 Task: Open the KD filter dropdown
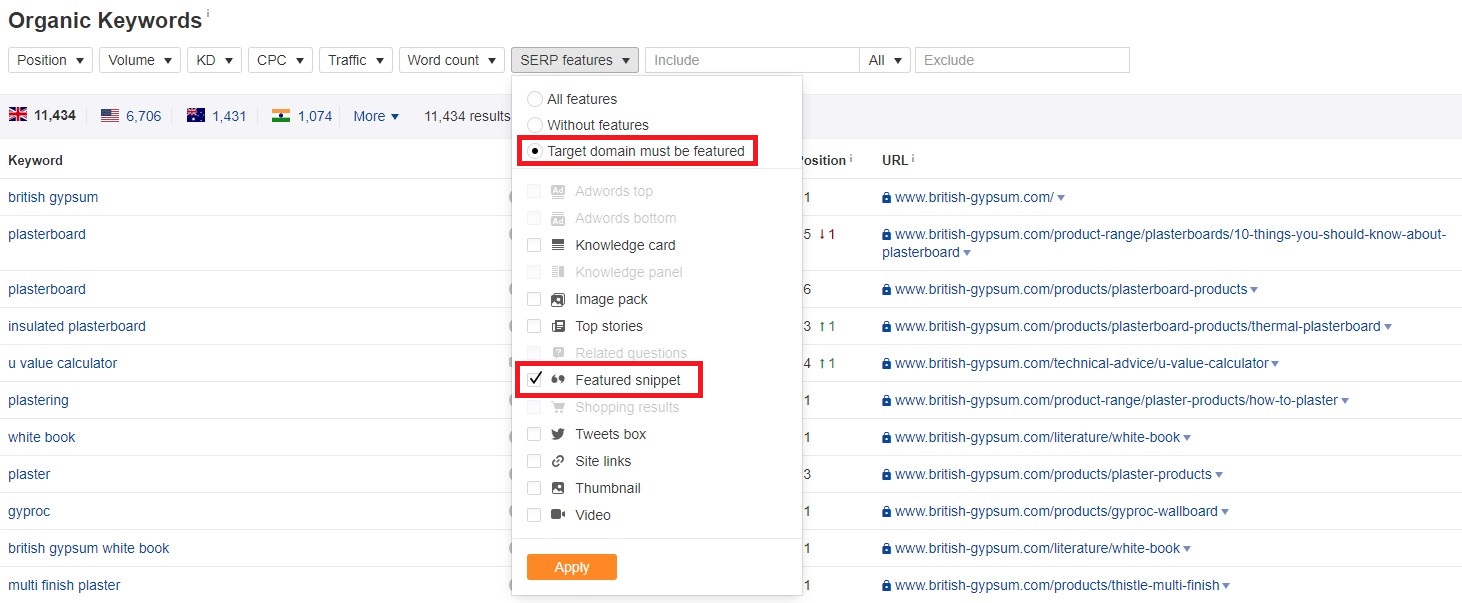(x=214, y=60)
